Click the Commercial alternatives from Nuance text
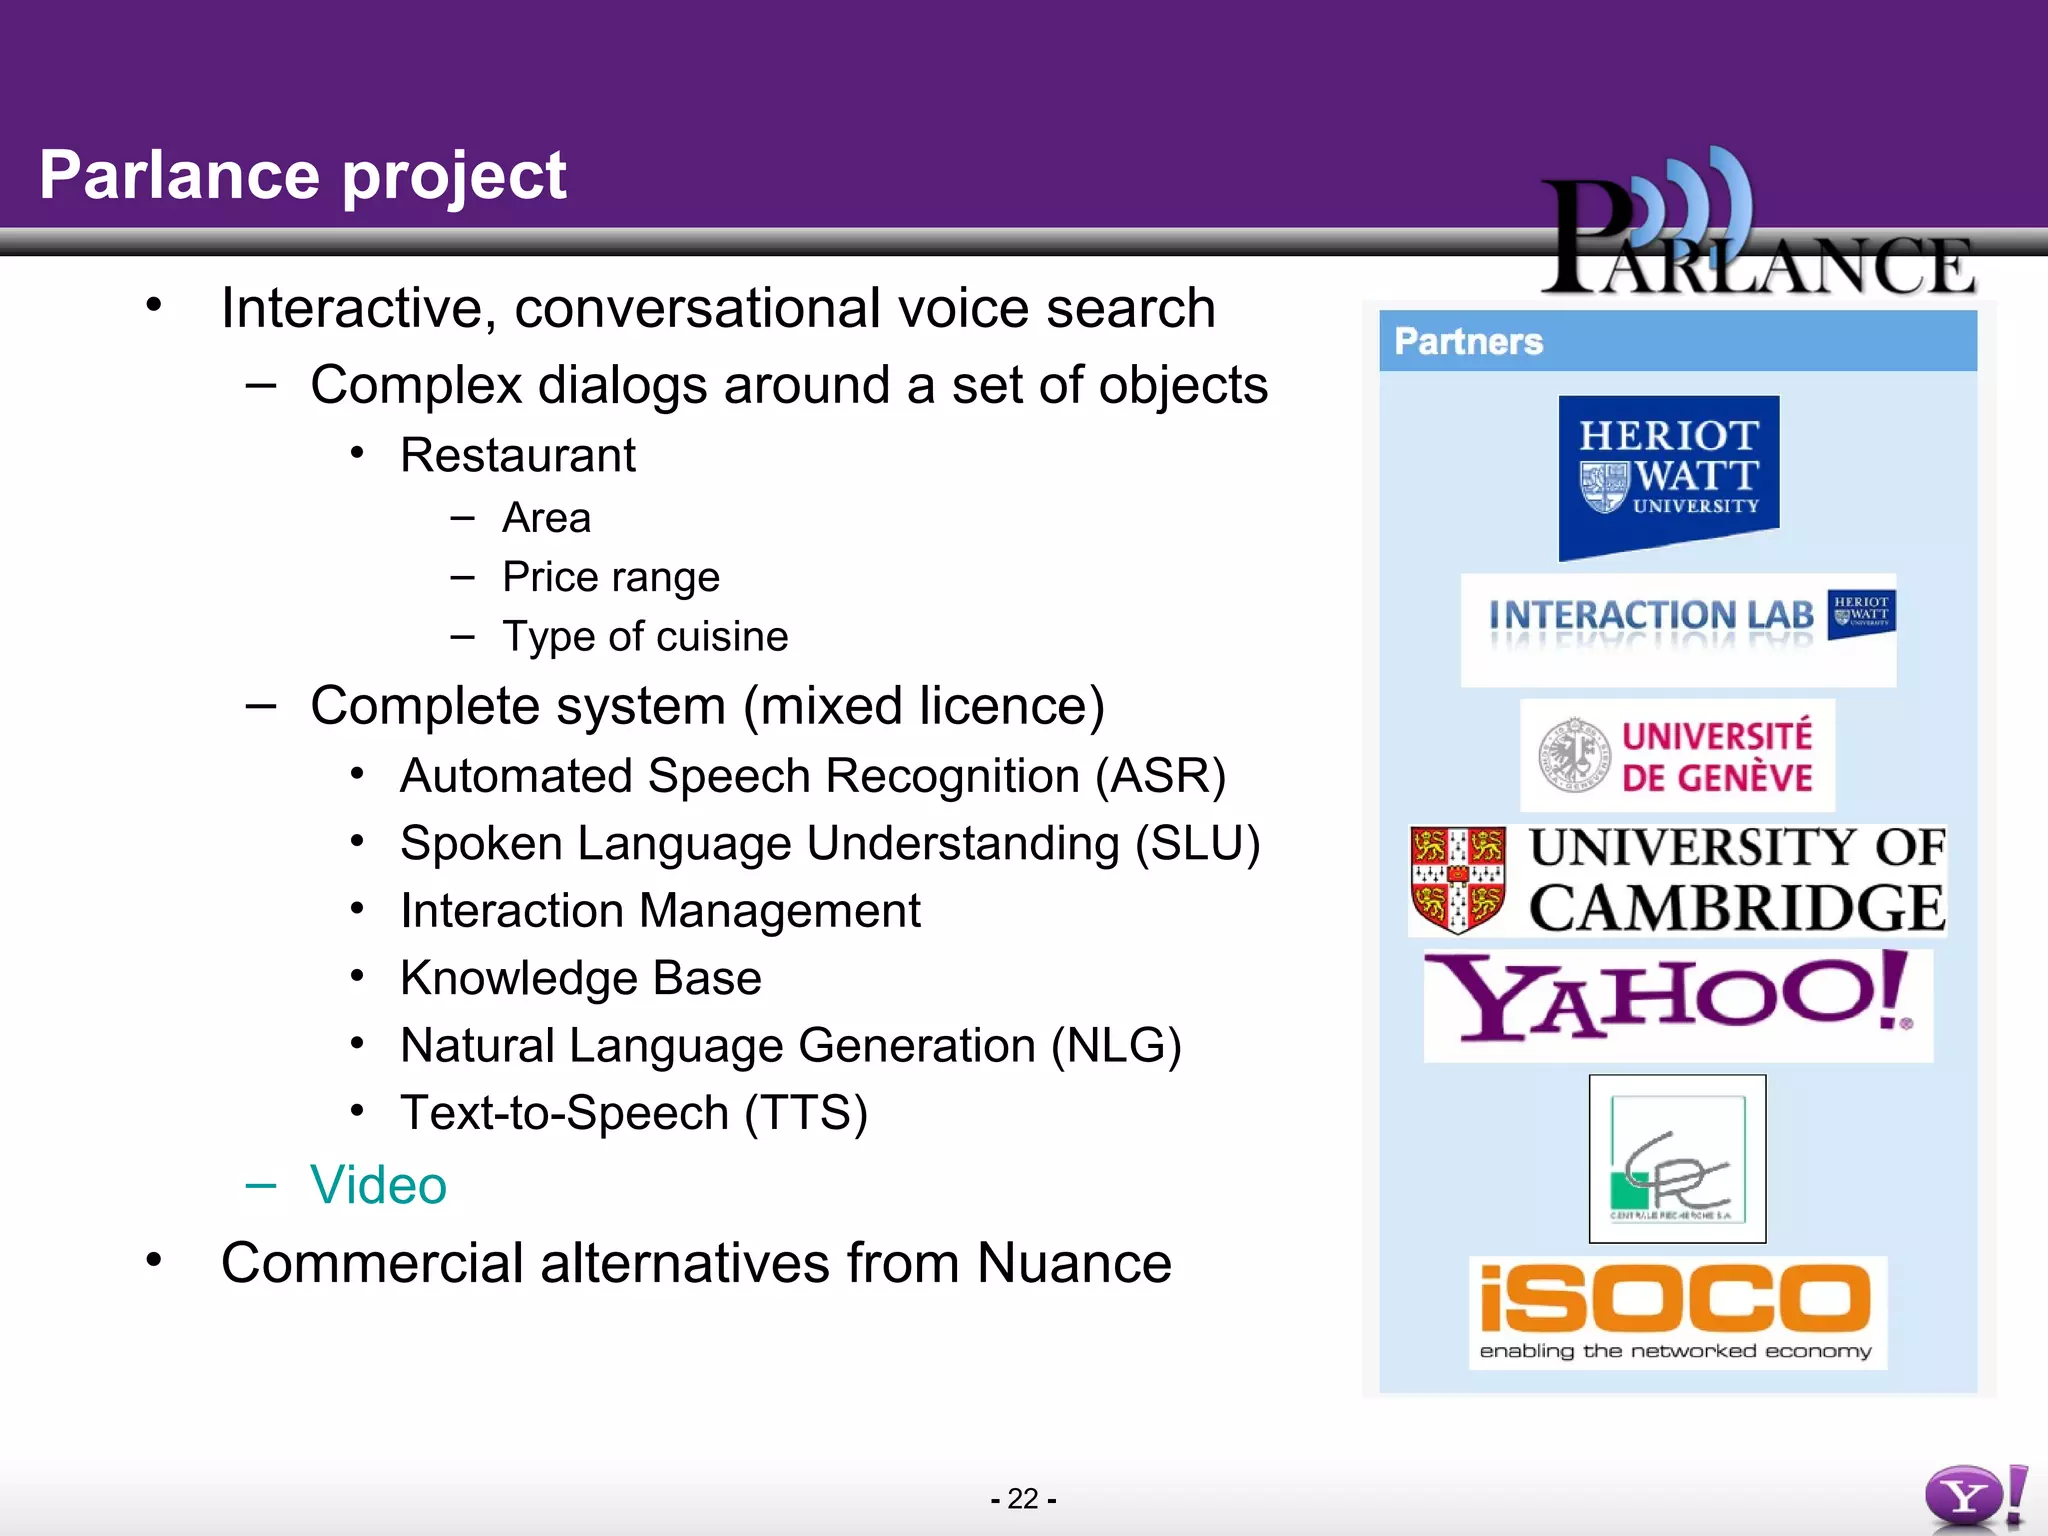This screenshot has width=2048, height=1536. pyautogui.click(x=696, y=1263)
